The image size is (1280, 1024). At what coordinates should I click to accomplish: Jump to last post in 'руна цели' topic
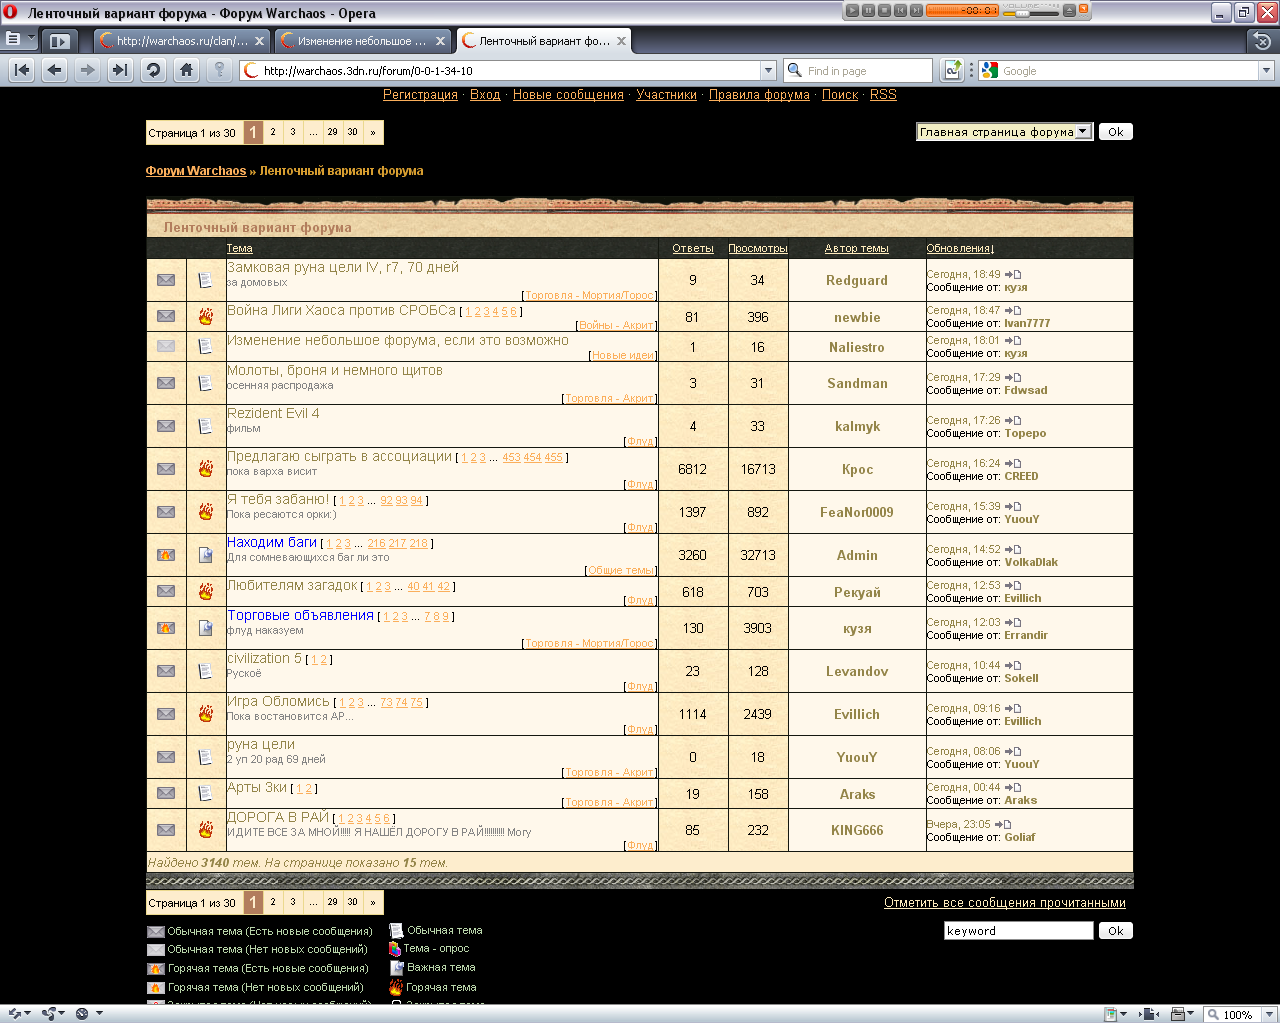pyautogui.click(x=1013, y=751)
